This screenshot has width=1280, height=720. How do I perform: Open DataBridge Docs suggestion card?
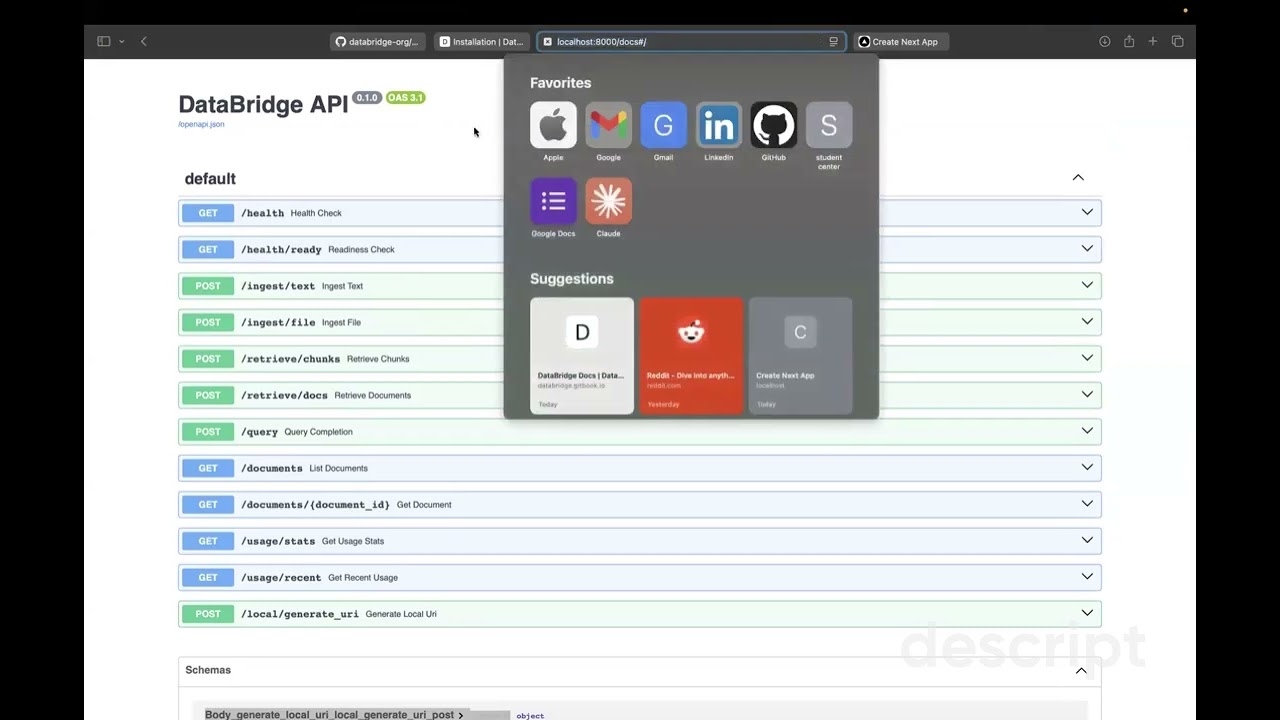pyautogui.click(x=582, y=355)
